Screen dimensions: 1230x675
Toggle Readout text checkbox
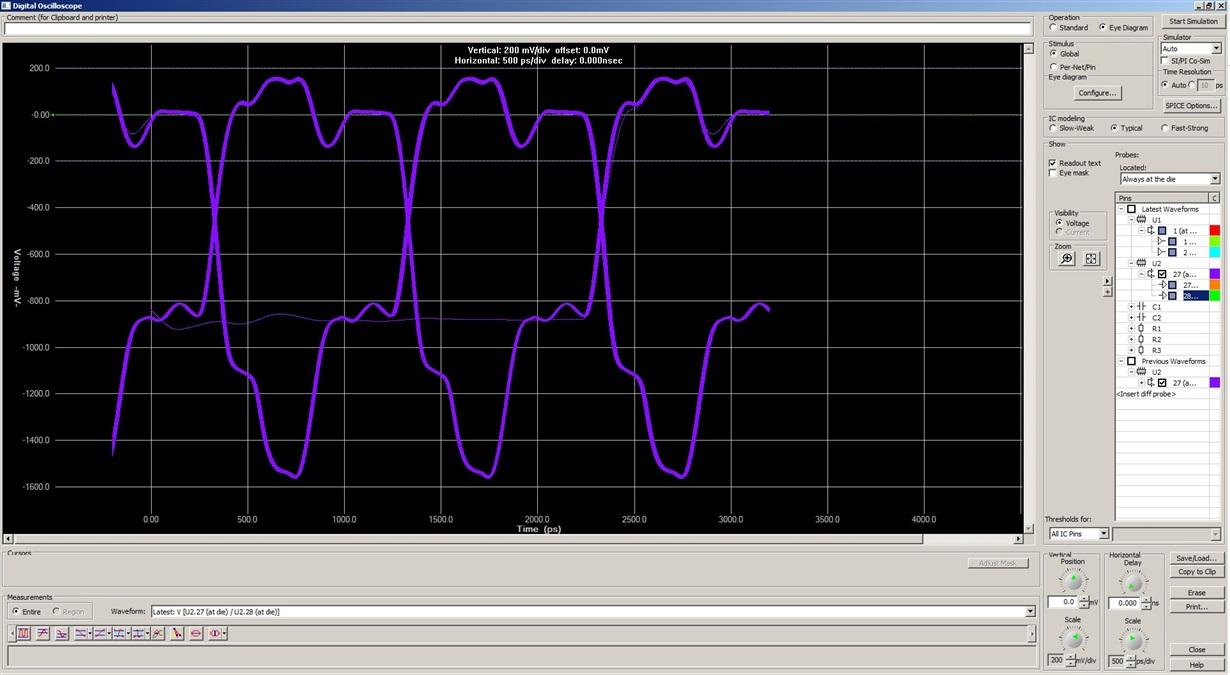click(x=1053, y=163)
